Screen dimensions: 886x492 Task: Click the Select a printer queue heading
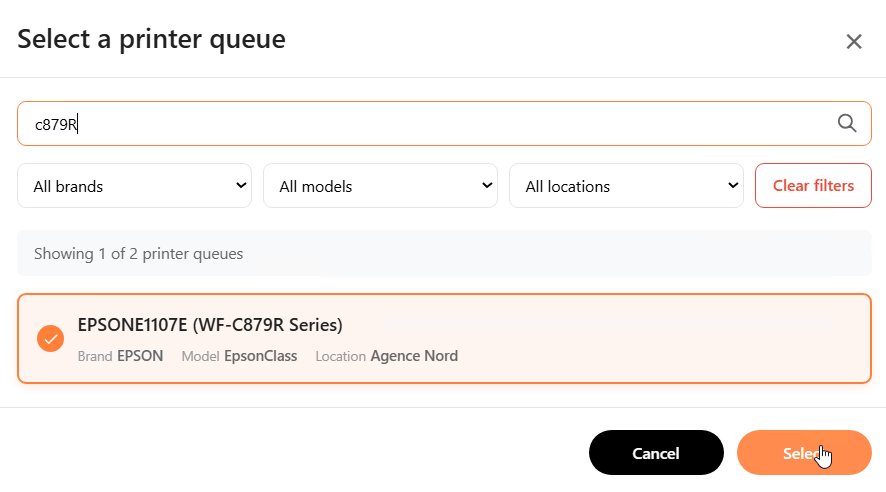[x=152, y=39]
